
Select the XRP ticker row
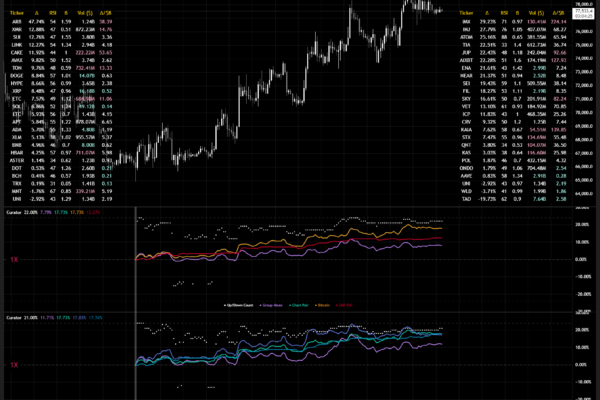(61, 91)
